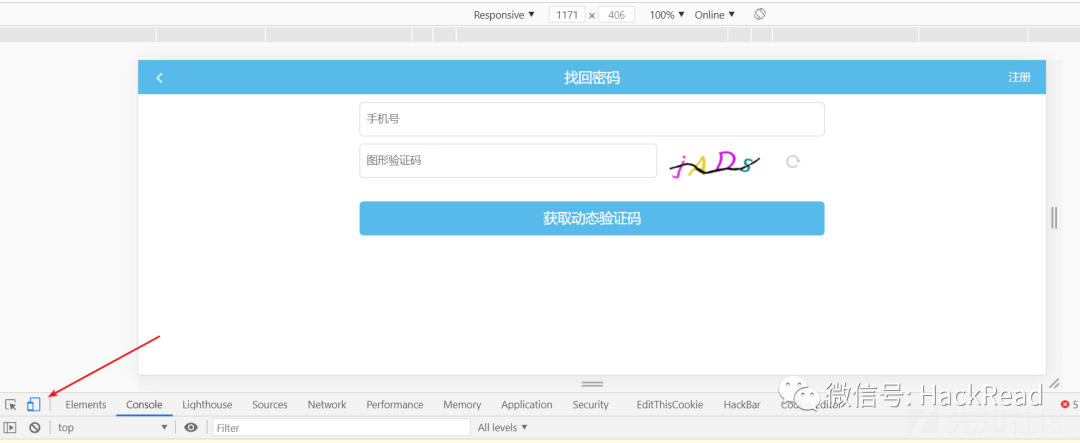1080x443 pixels.
Task: Refresh the captcha image icon
Action: click(x=793, y=162)
